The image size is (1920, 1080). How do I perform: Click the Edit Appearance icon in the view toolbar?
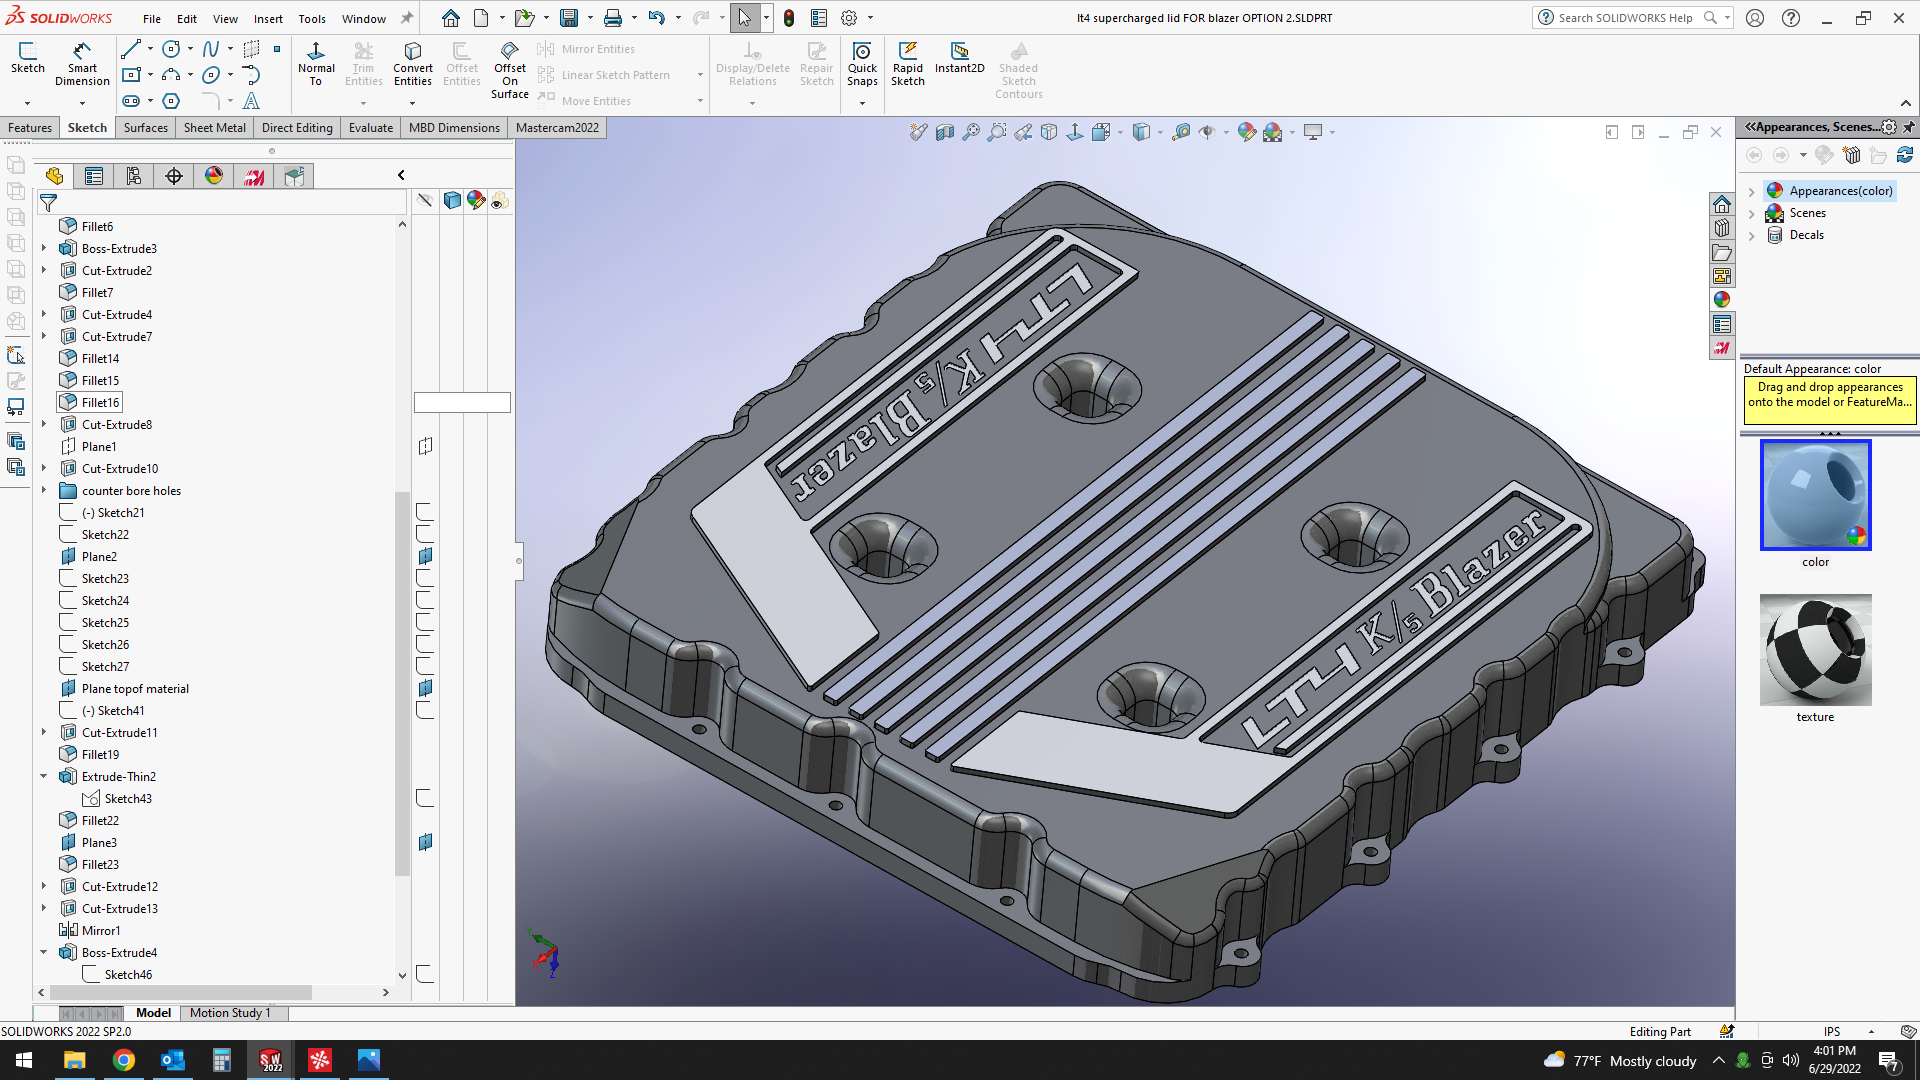pos(1246,132)
